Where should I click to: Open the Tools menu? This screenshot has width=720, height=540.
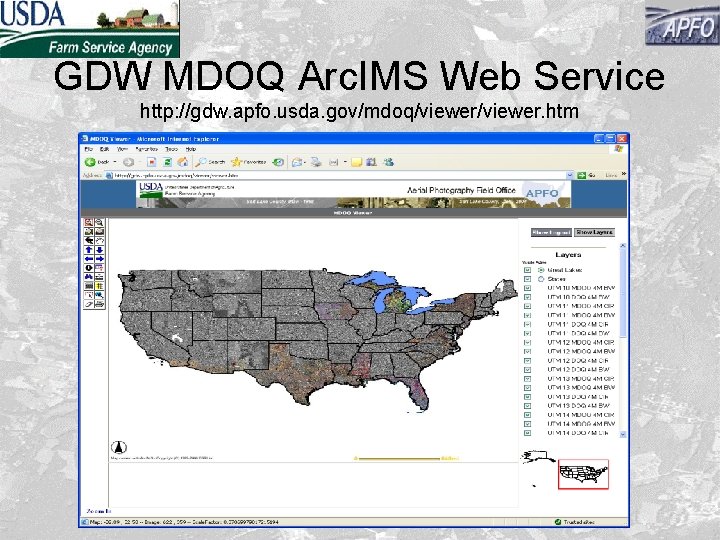171,149
